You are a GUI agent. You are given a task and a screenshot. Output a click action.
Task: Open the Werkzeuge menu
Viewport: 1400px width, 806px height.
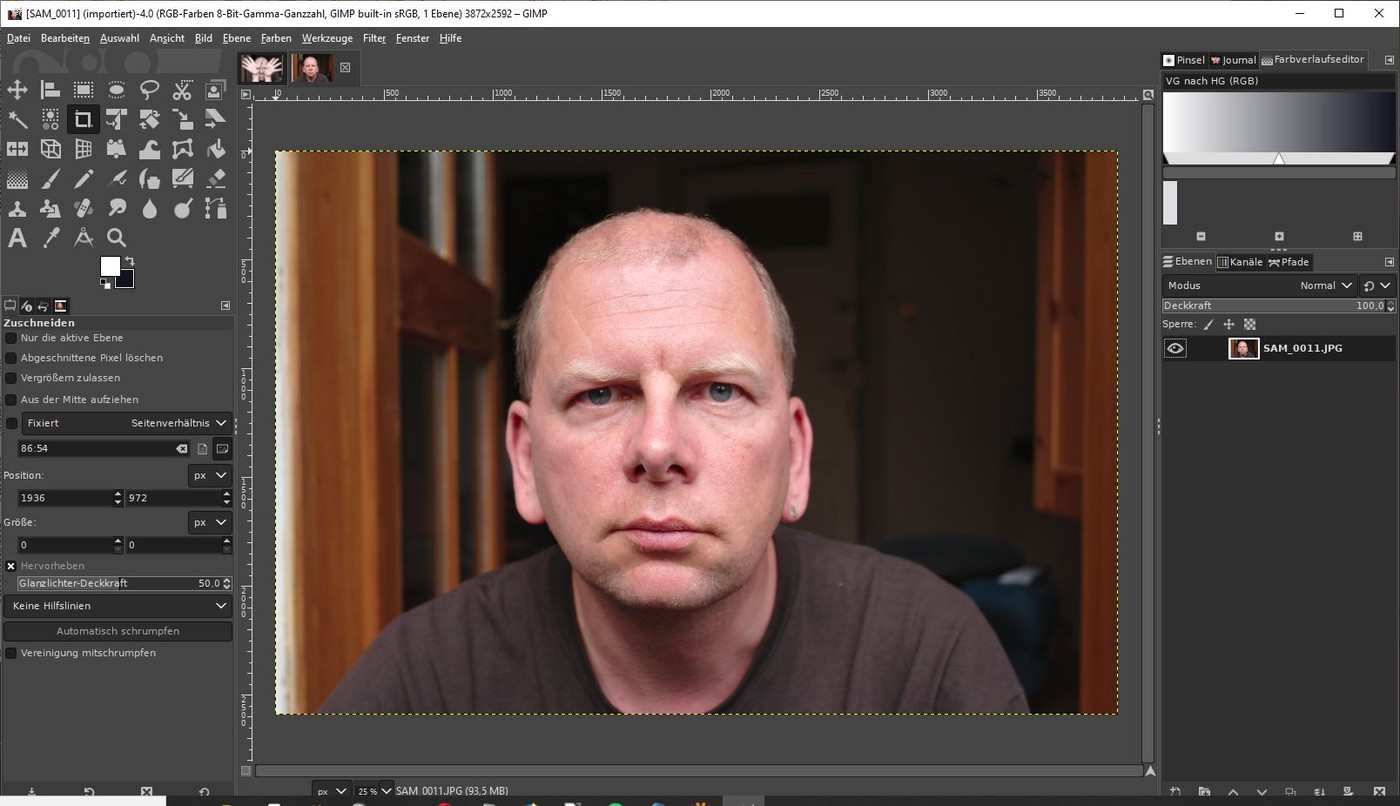[x=328, y=38]
